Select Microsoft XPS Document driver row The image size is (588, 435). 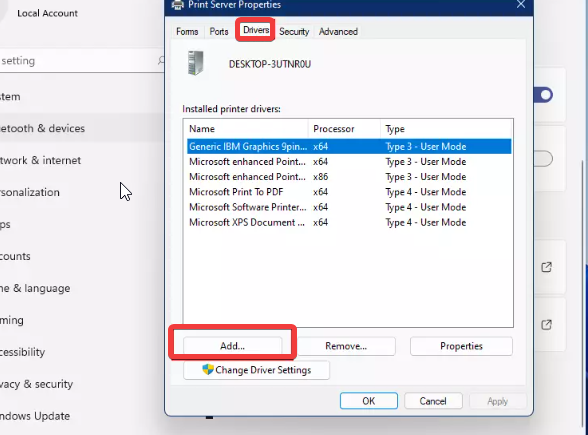pos(349,222)
